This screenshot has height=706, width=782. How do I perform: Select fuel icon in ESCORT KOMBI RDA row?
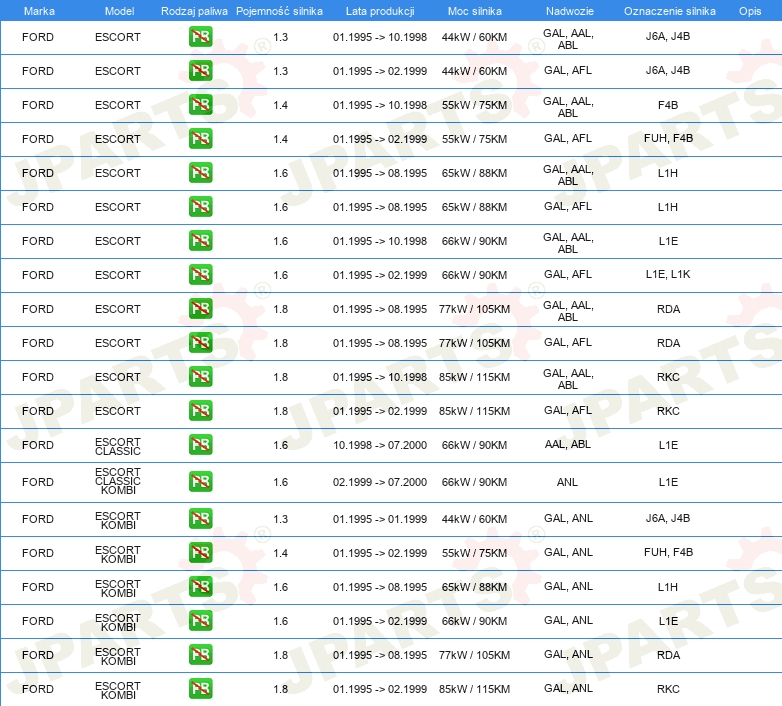(x=200, y=655)
